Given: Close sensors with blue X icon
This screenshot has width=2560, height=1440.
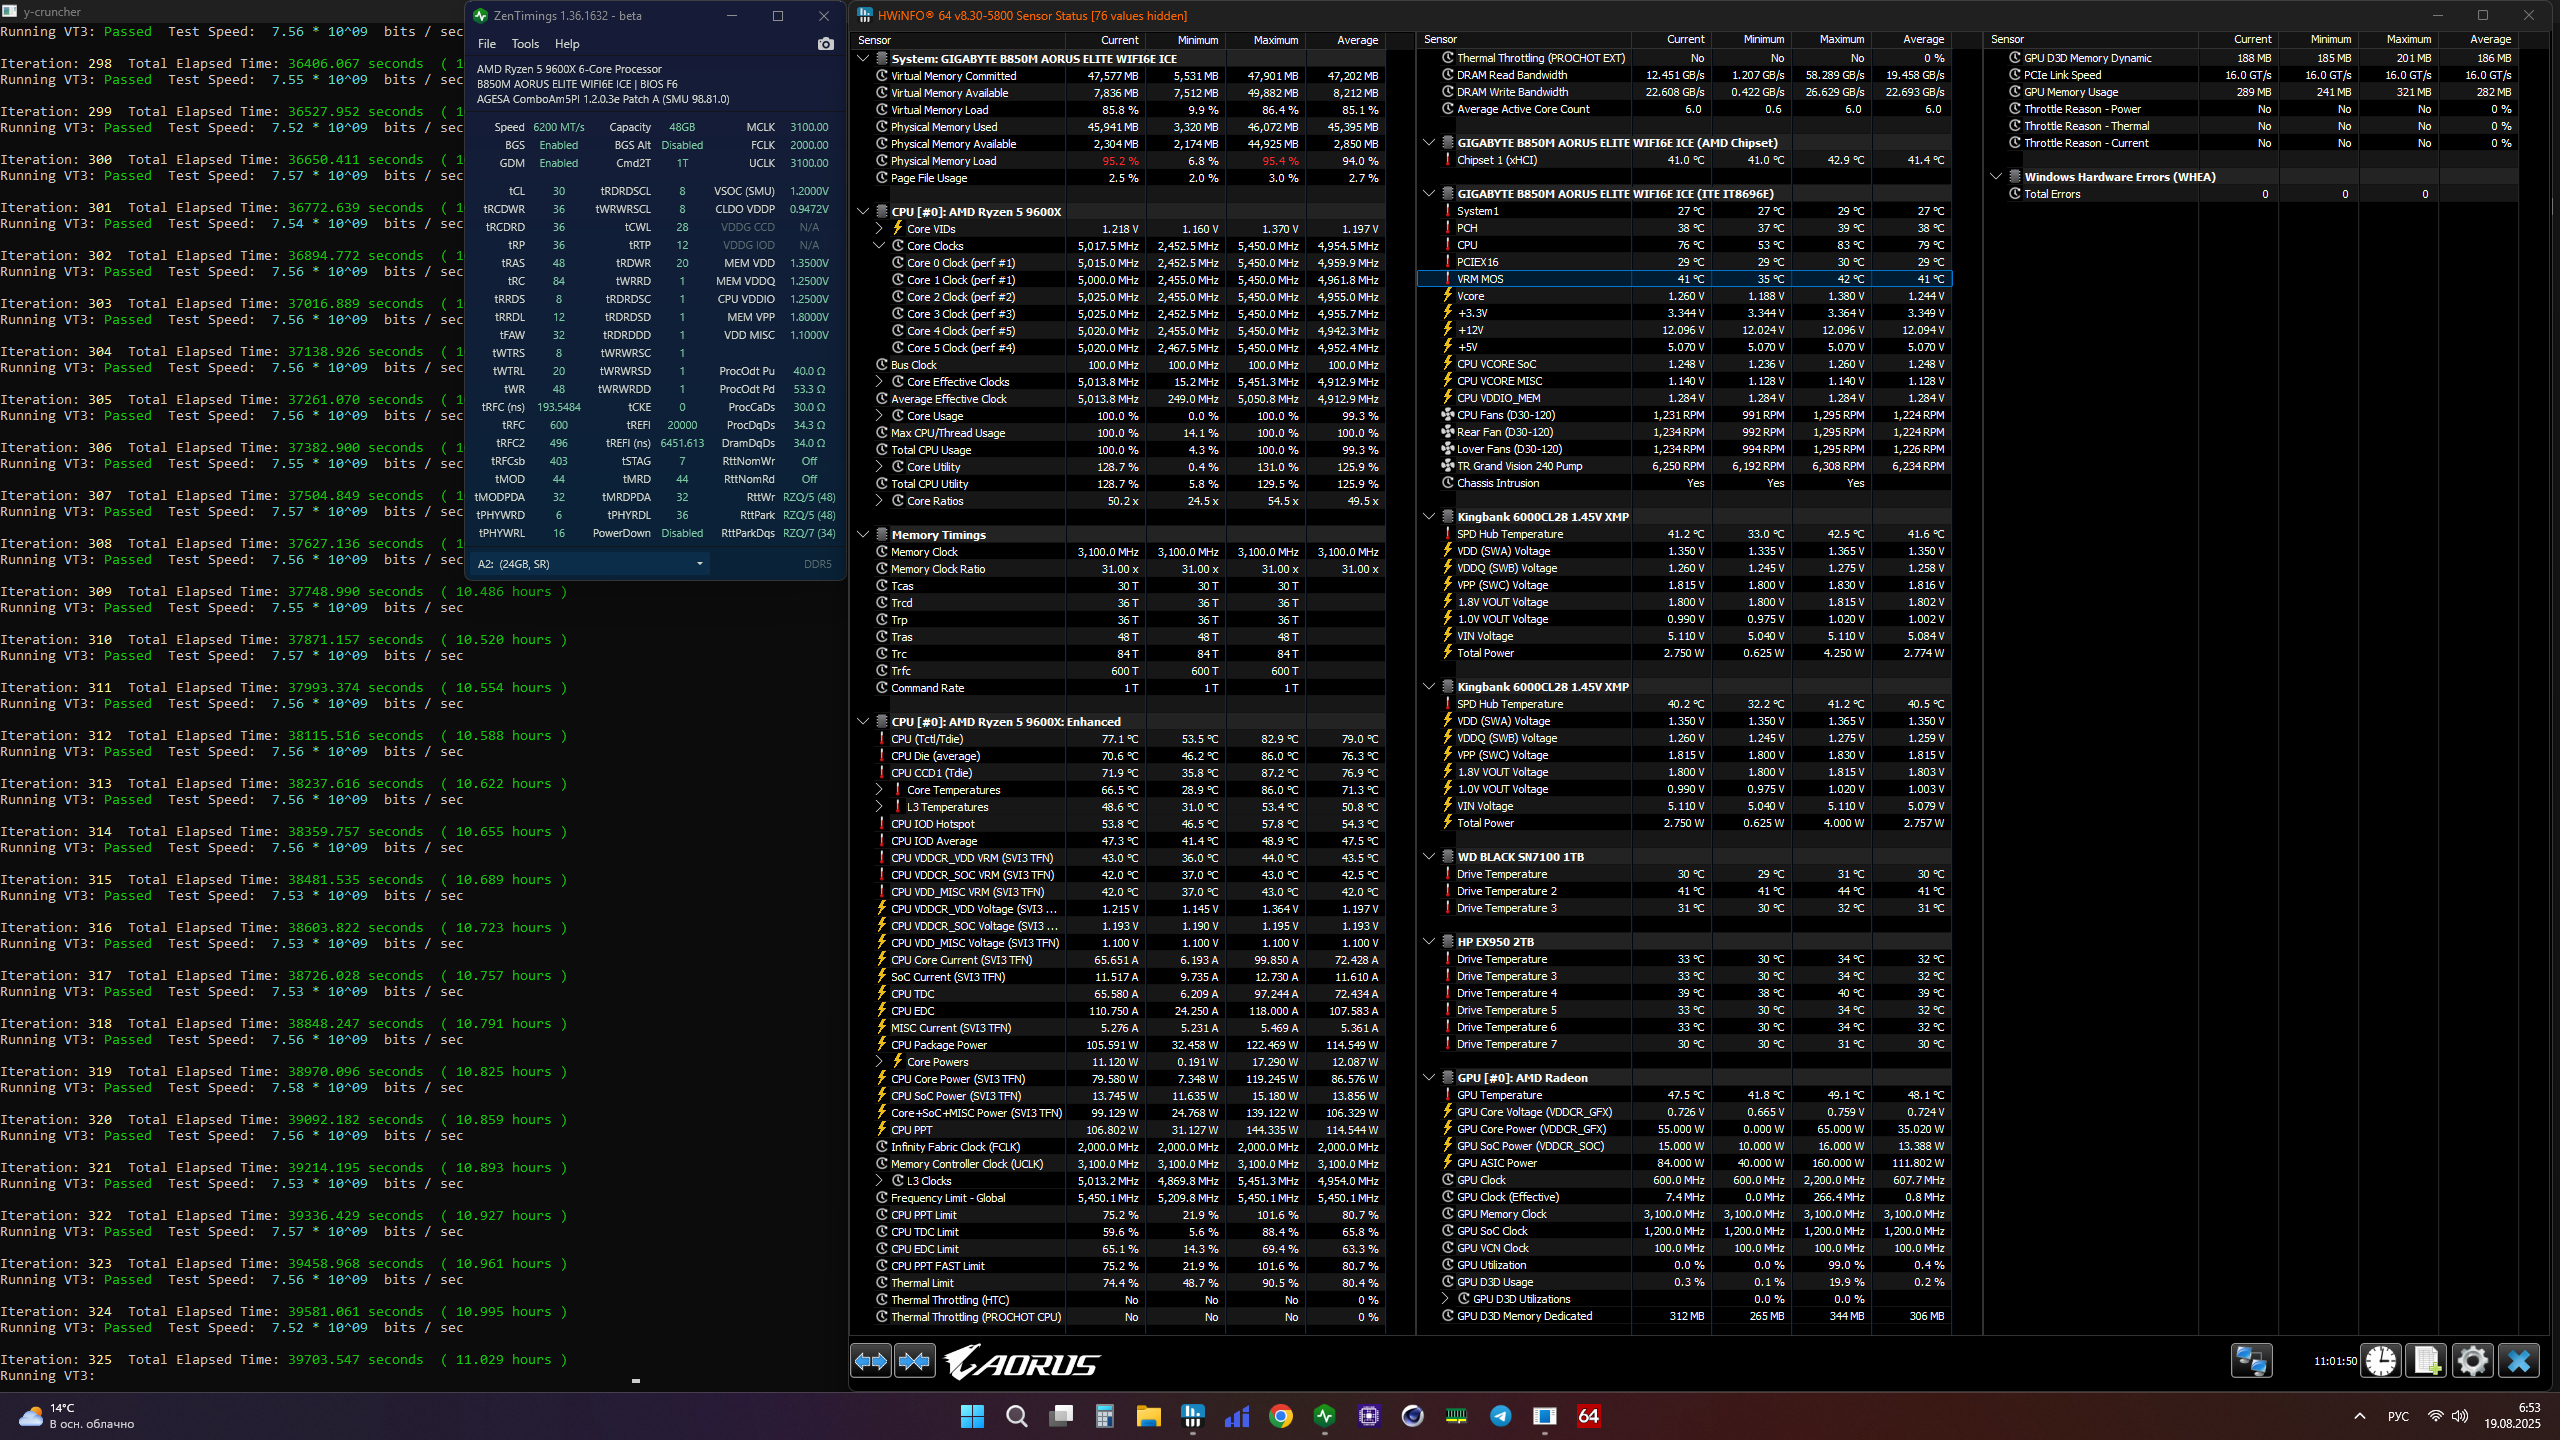Looking at the screenshot, I should pyautogui.click(x=2519, y=1361).
